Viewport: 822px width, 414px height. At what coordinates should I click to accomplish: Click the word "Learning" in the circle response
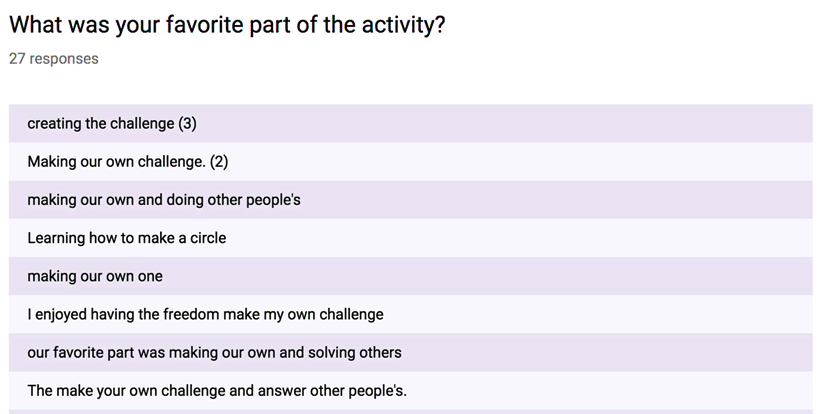click(58, 238)
